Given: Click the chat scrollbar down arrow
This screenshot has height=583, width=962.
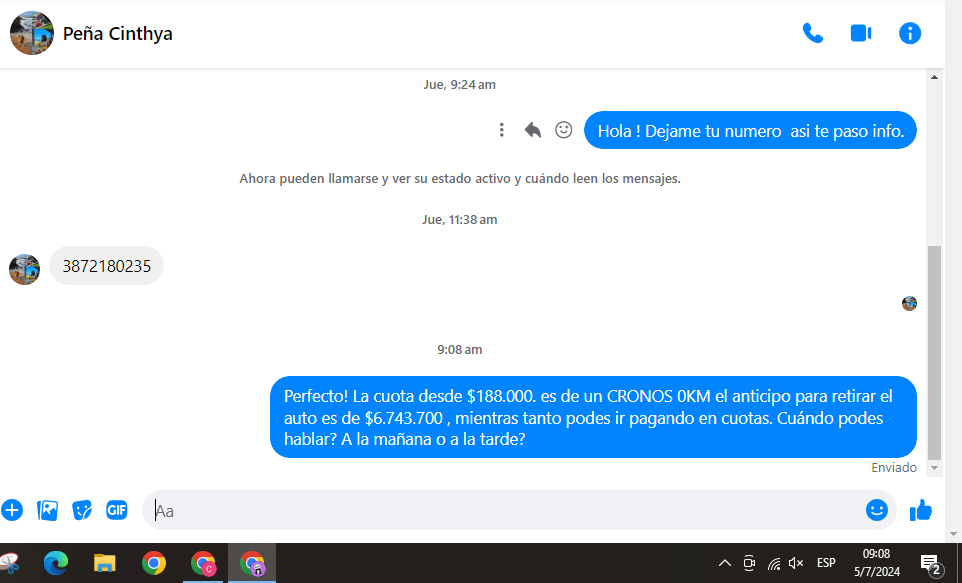Looking at the screenshot, I should pos(934,468).
